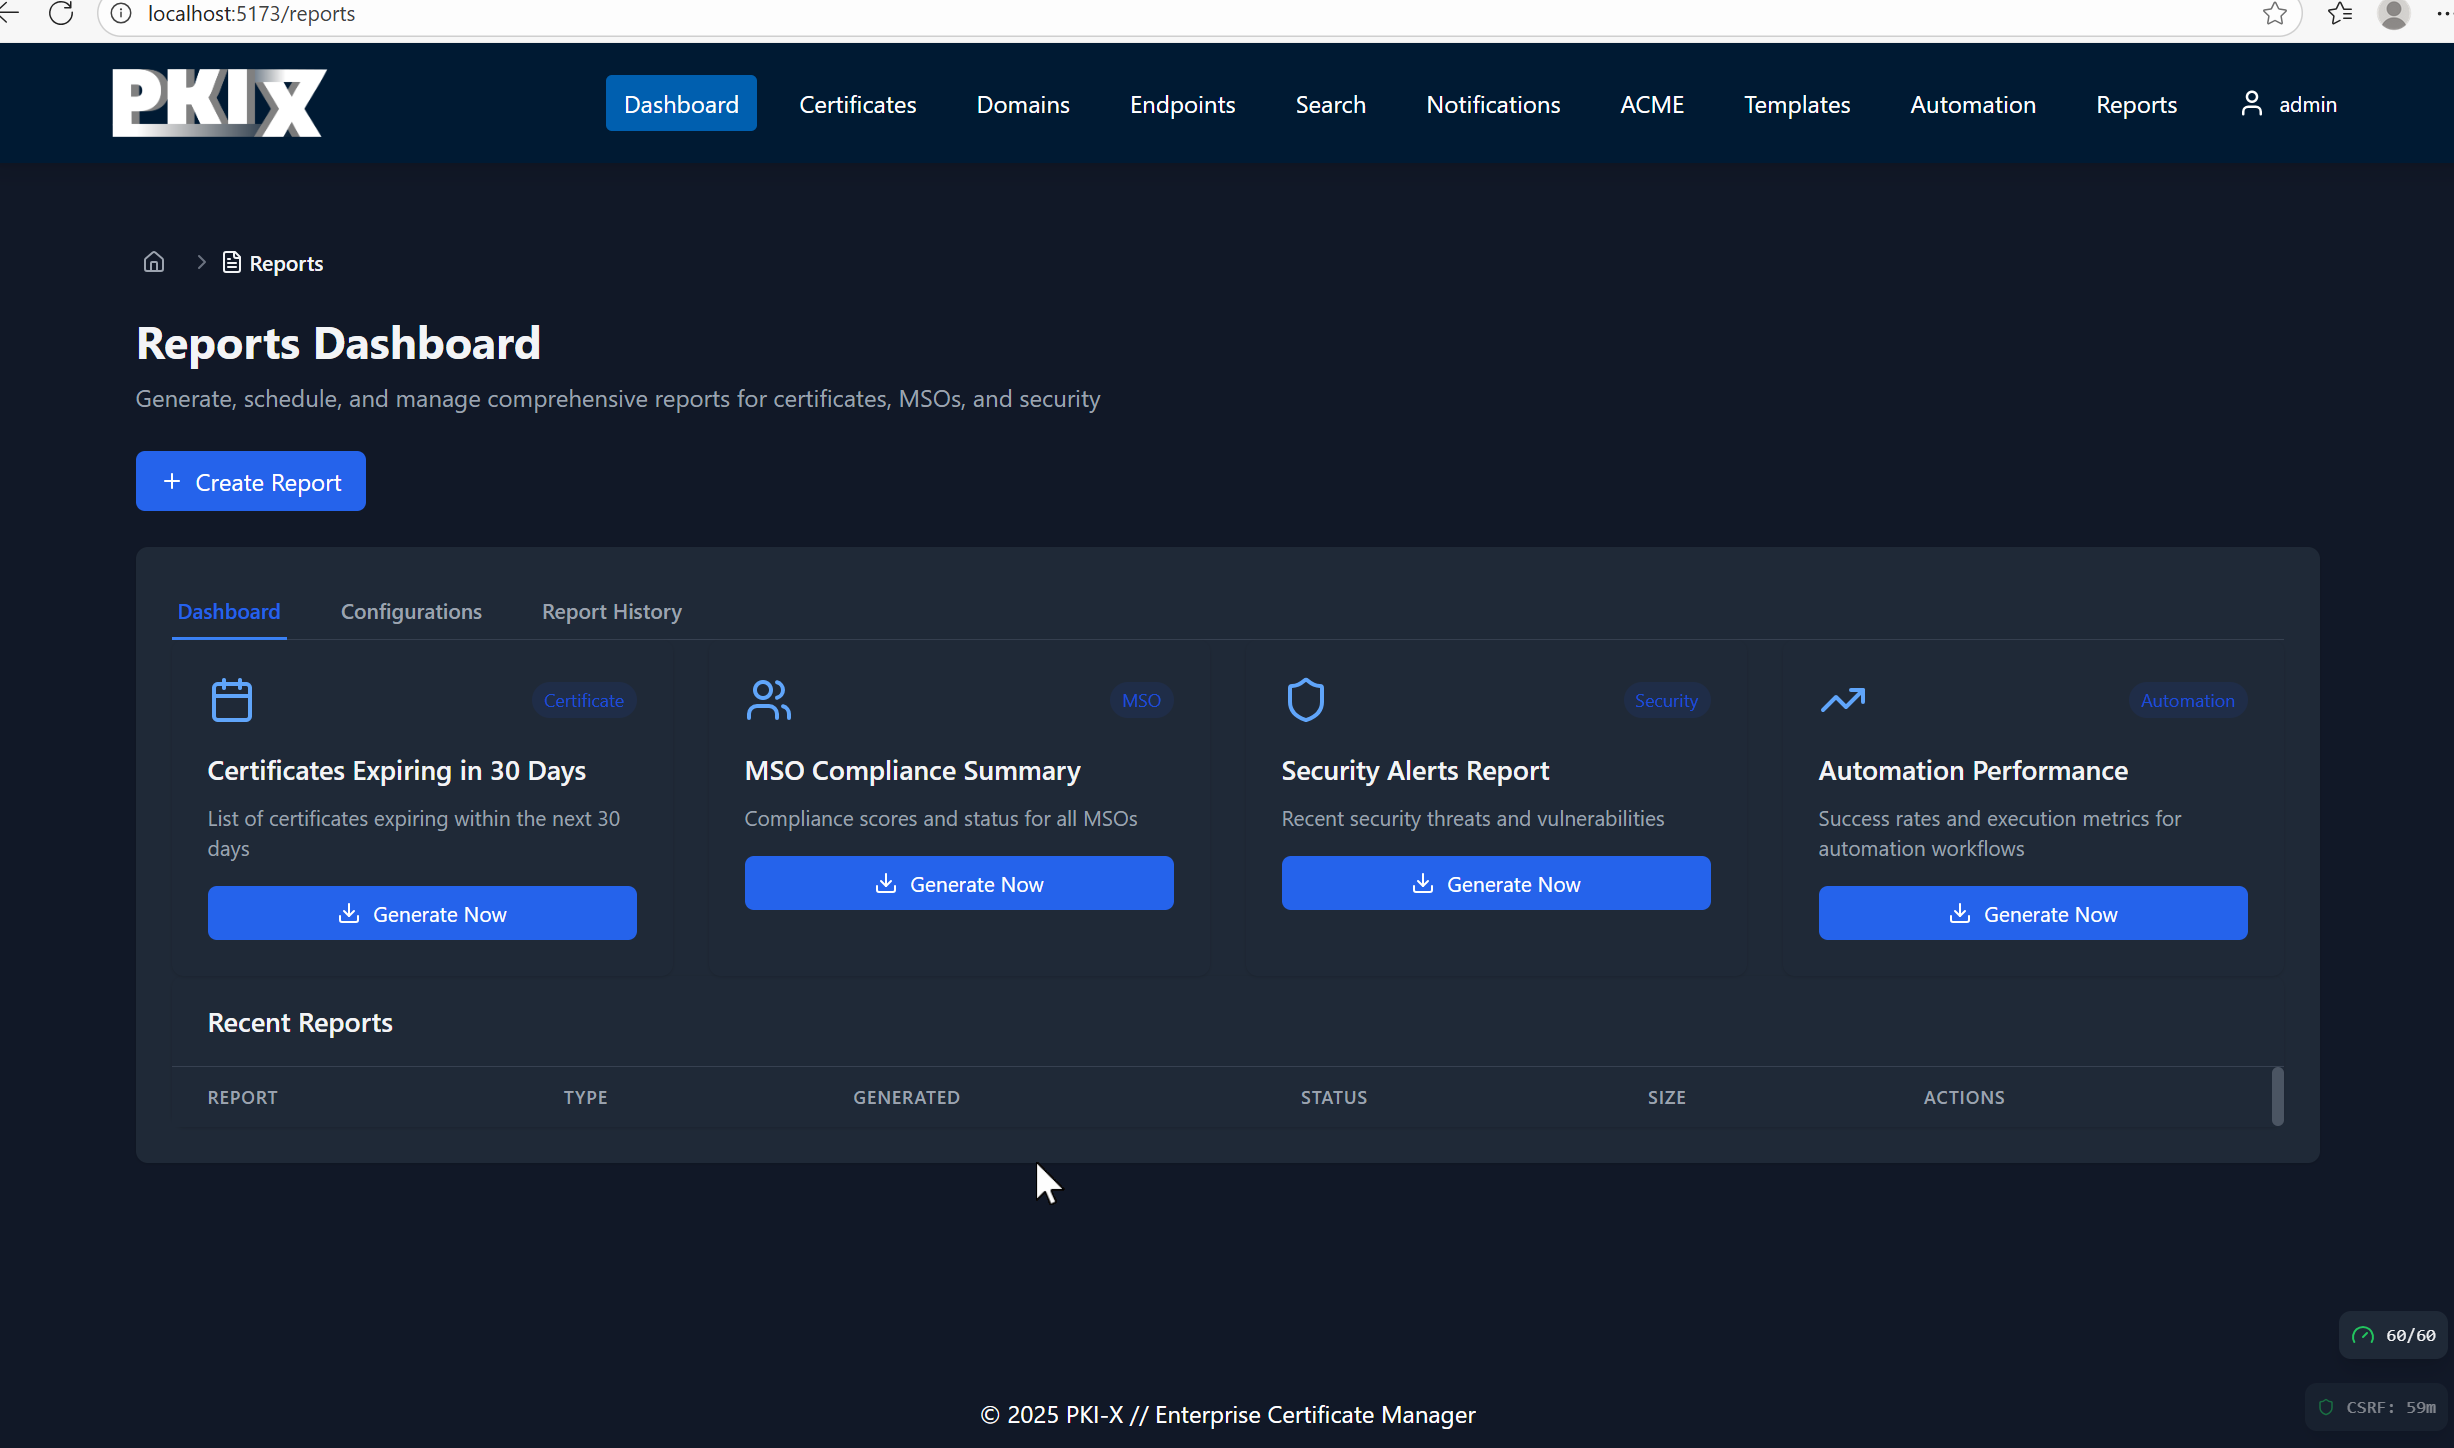Generate the MSO Compliance Summary now

point(958,884)
